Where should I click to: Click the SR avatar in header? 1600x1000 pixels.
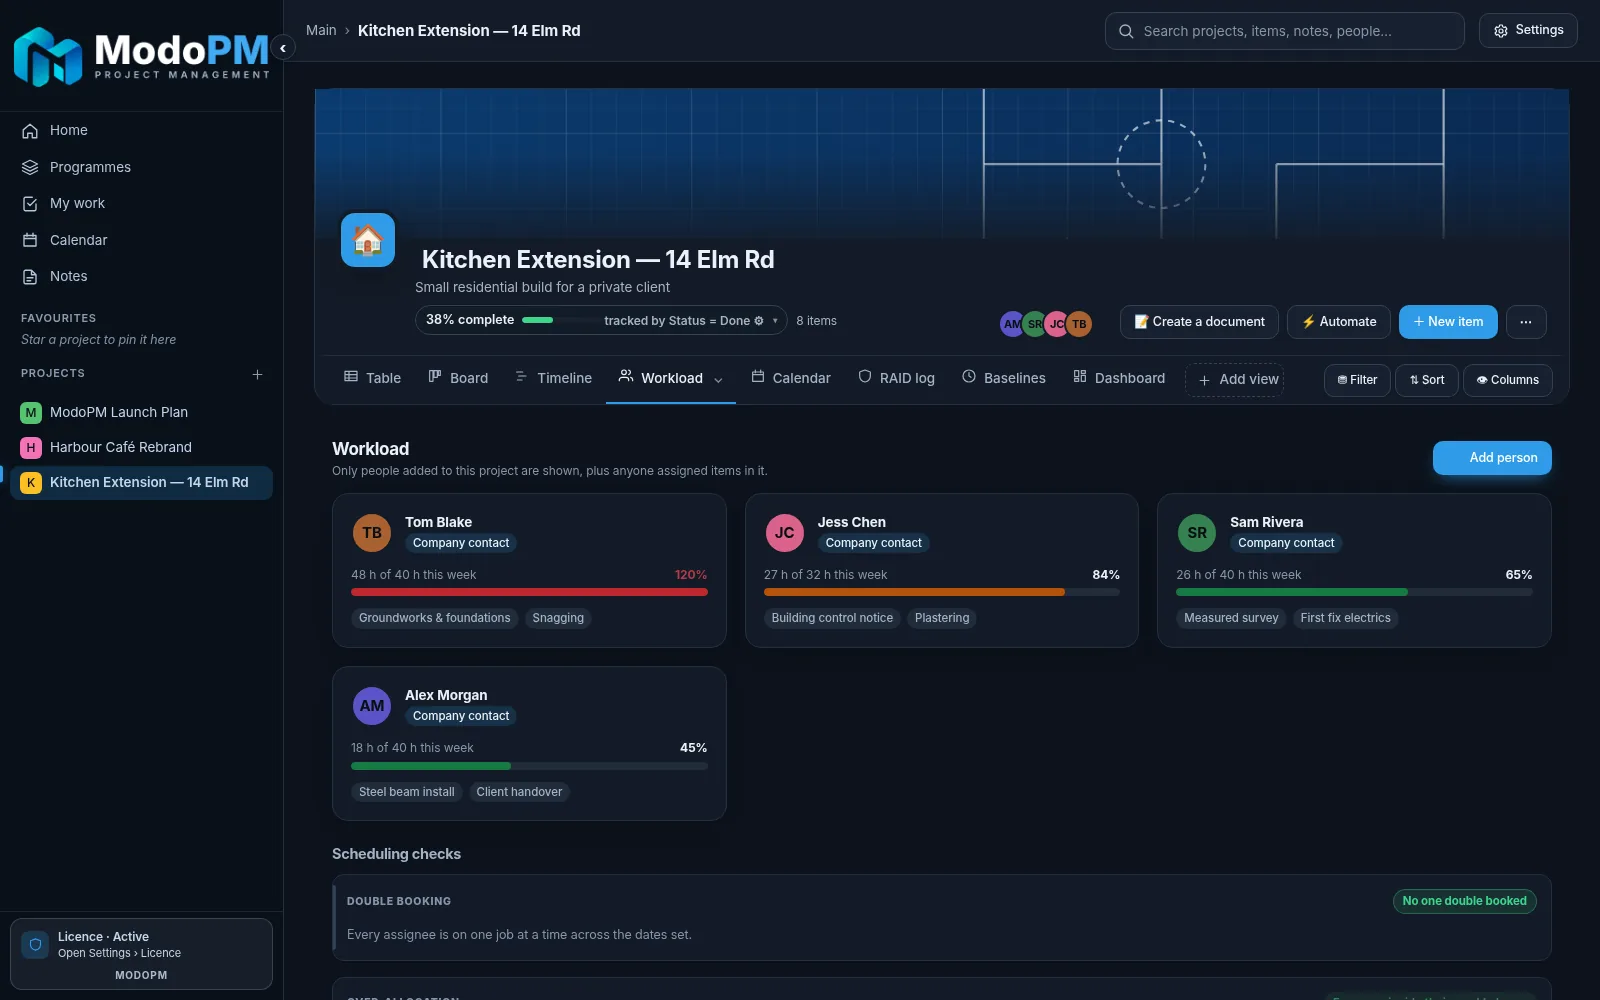click(1035, 324)
